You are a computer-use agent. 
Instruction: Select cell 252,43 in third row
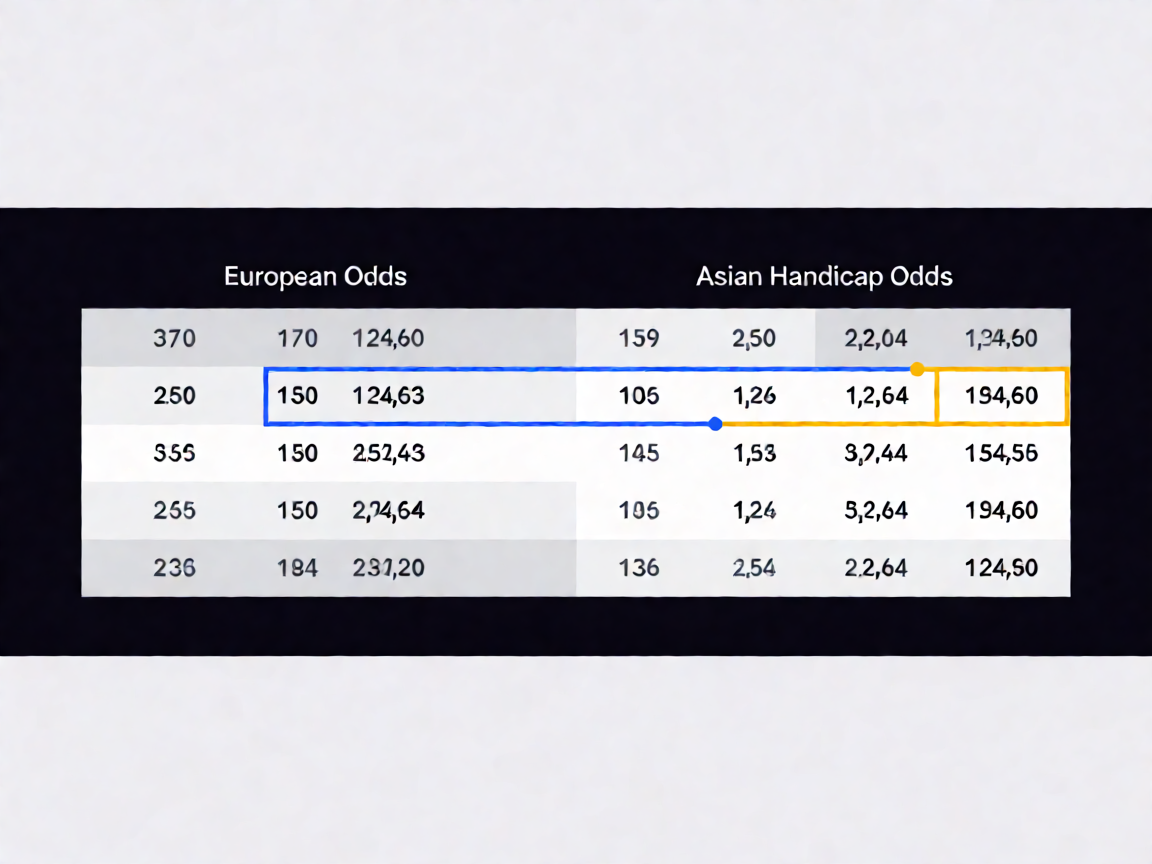388,453
